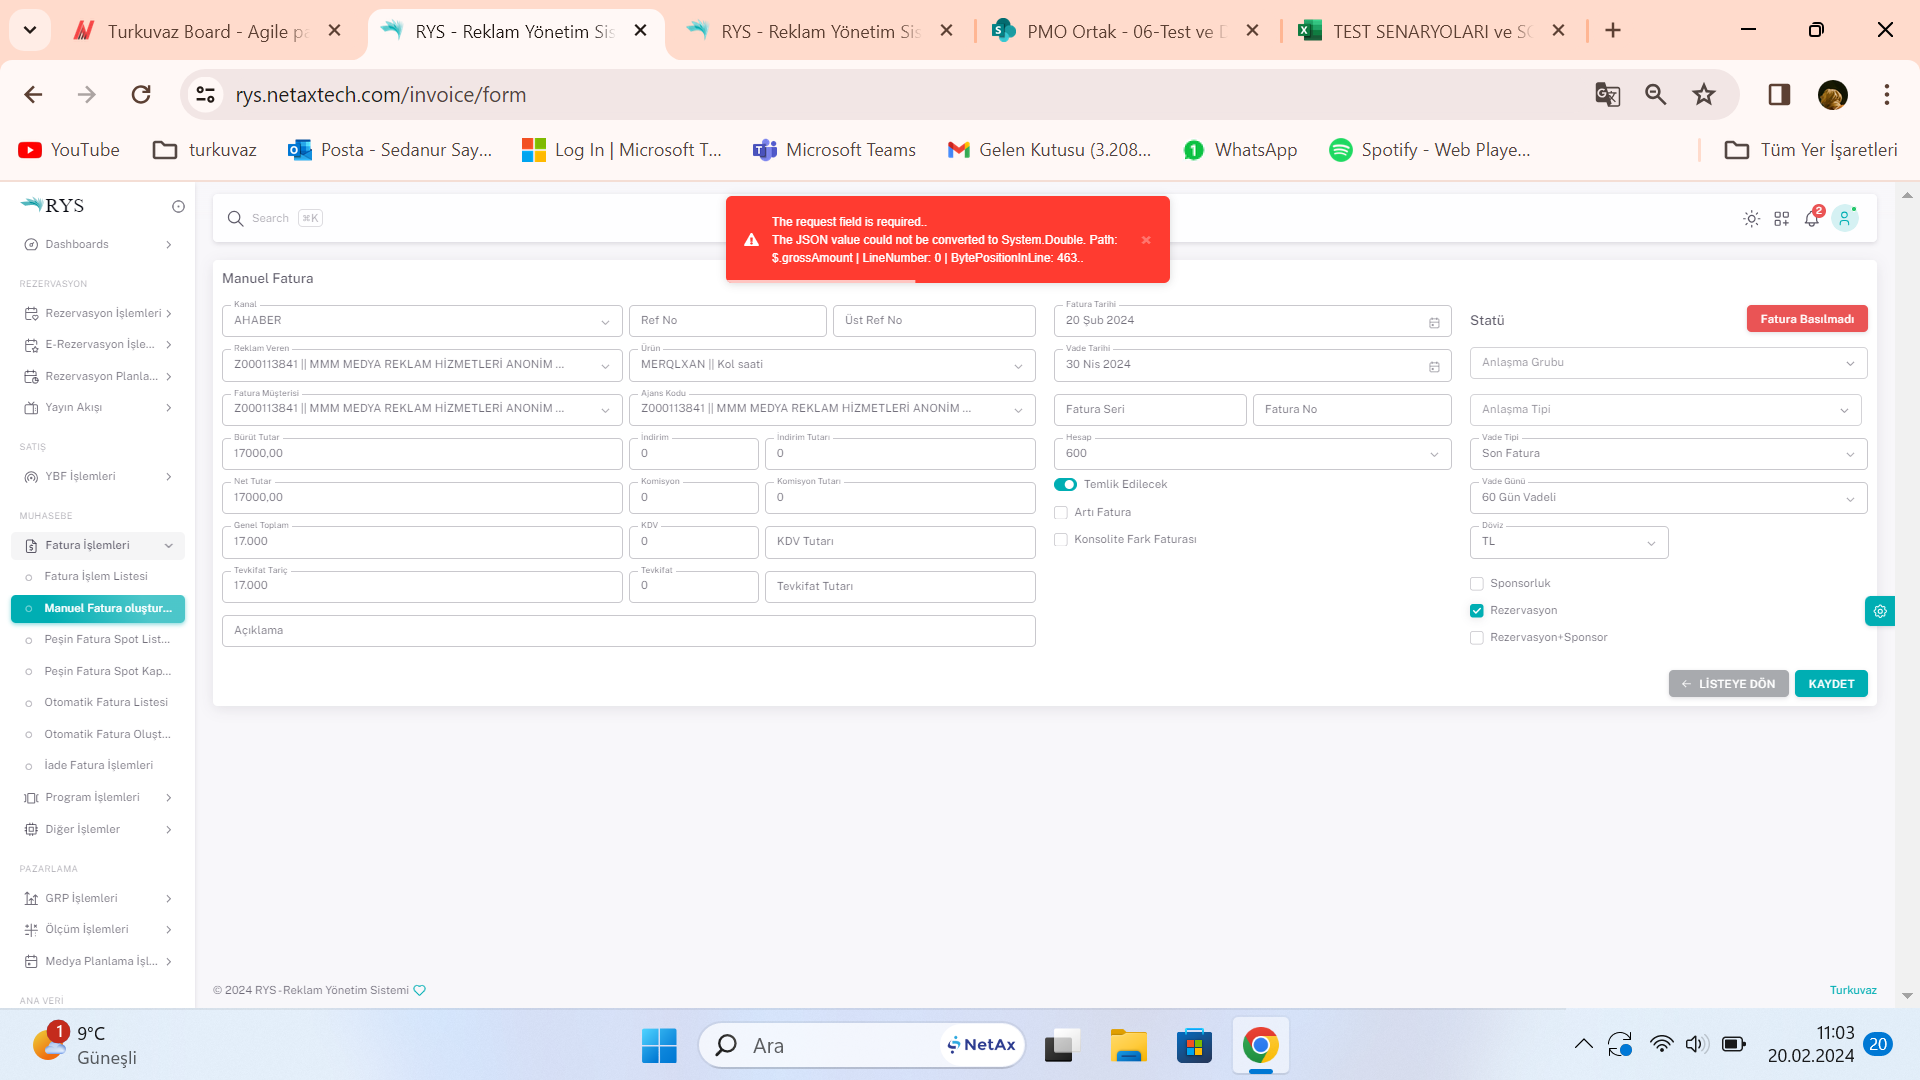Open the apps grid icon in header
This screenshot has width=1920, height=1080.
point(1781,219)
